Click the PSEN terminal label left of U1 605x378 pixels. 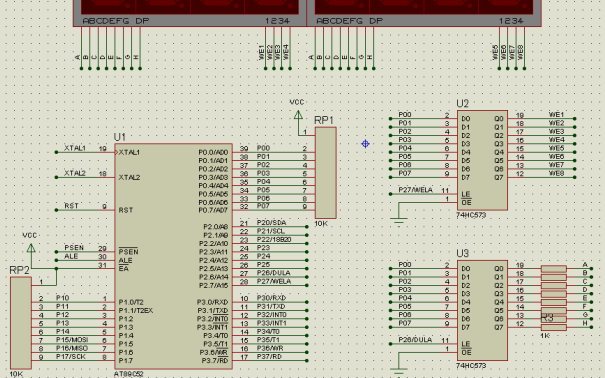74,248
